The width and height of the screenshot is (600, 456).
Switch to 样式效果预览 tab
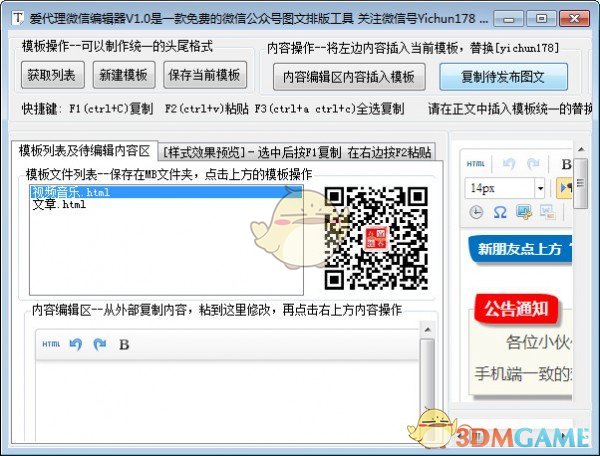297,153
